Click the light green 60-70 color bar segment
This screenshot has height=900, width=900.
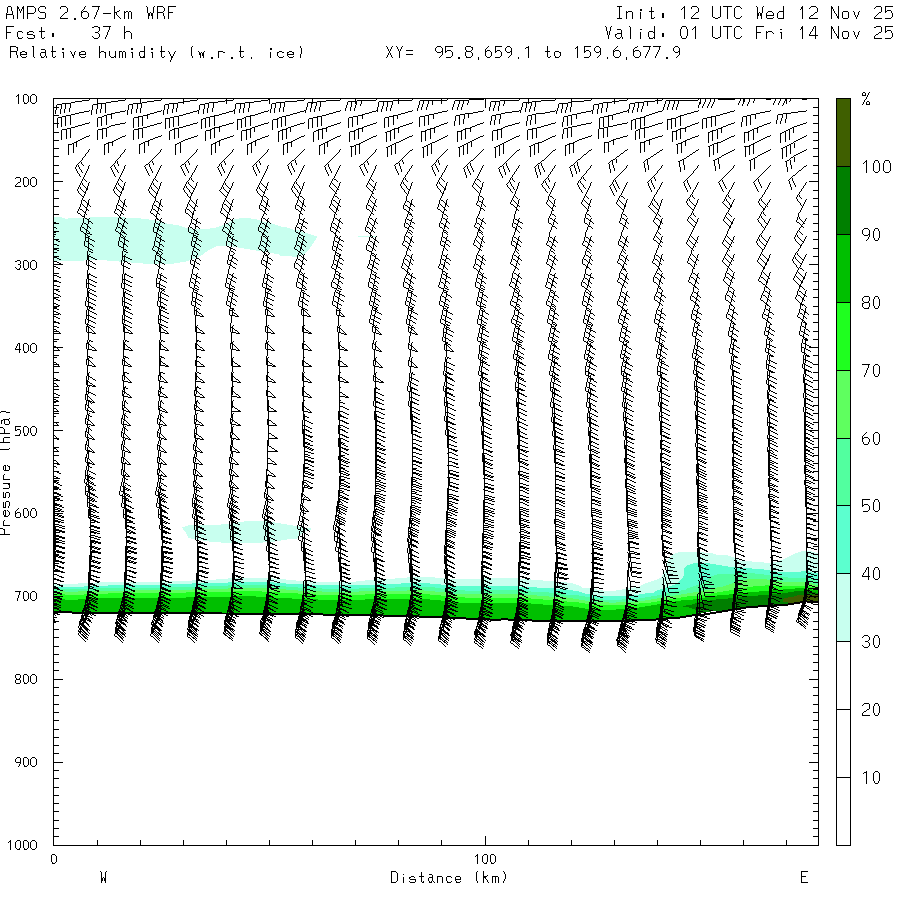click(x=843, y=404)
